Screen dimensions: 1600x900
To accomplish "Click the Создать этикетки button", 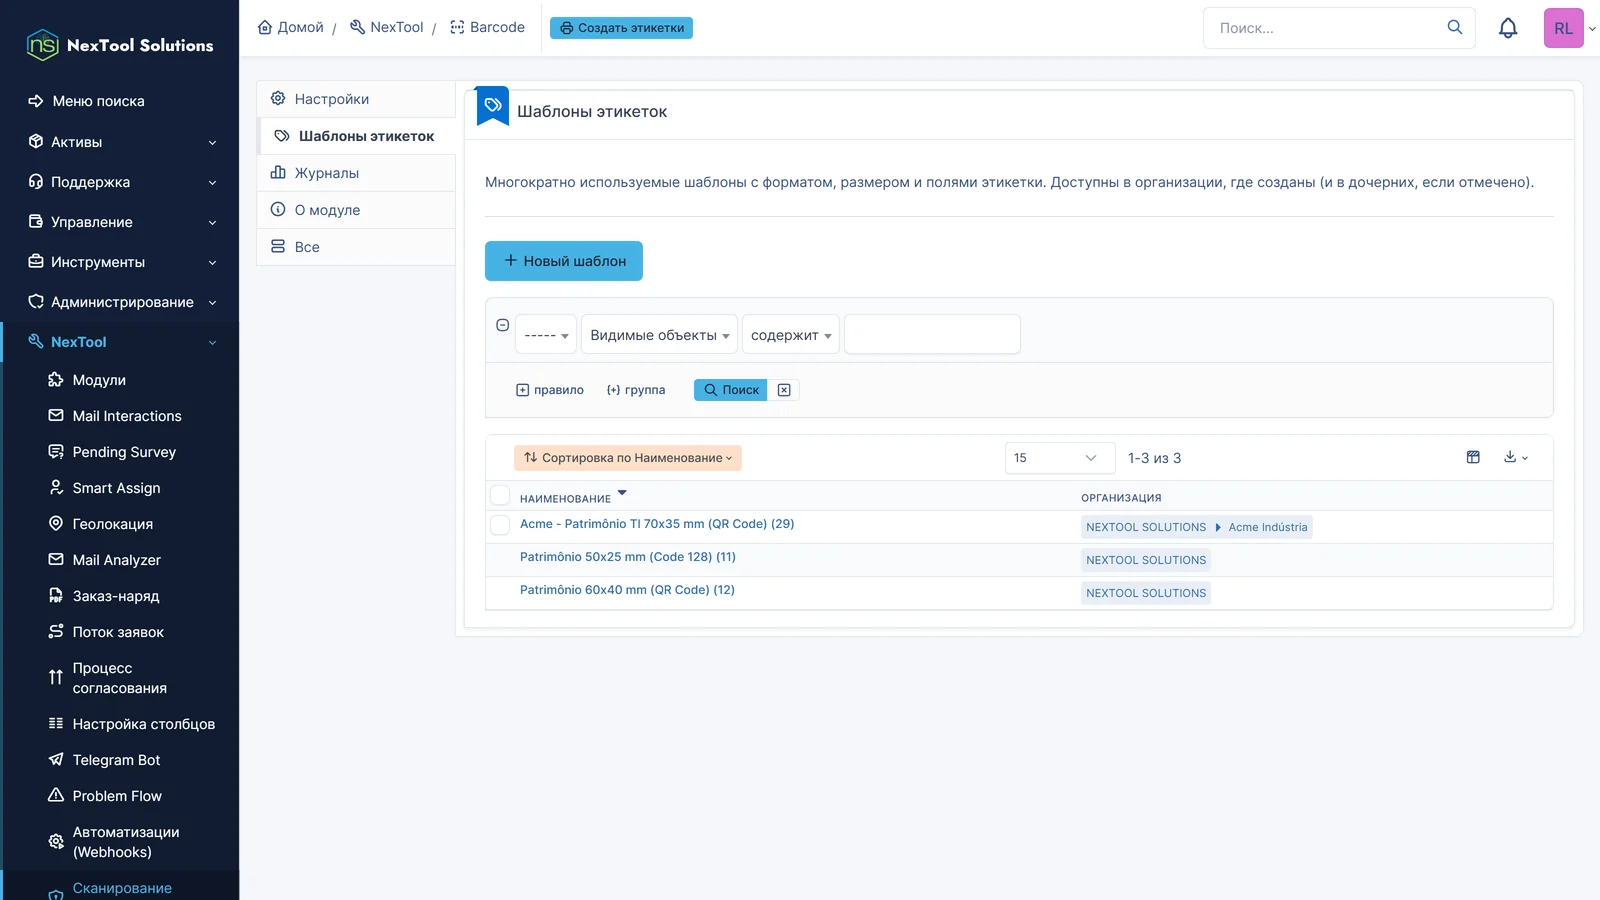I will [x=621, y=28].
